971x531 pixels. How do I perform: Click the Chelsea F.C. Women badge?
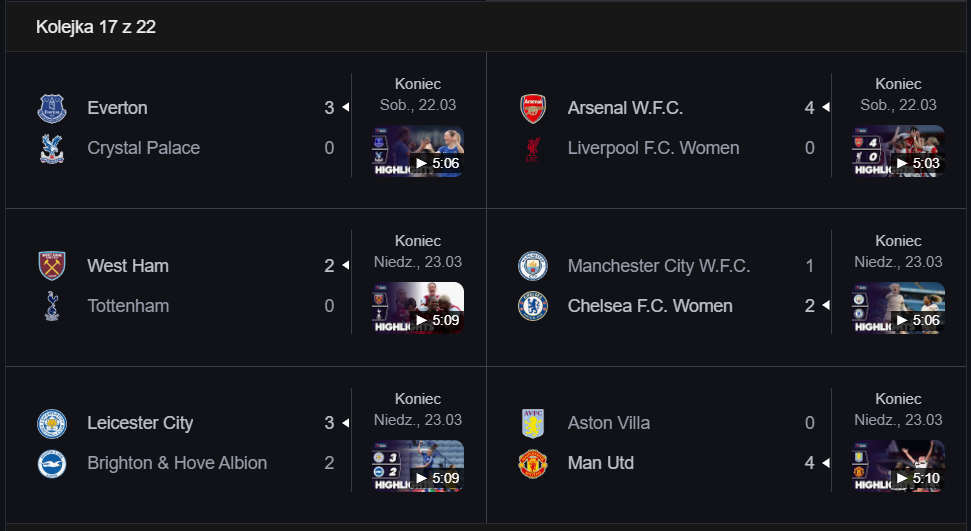pyautogui.click(x=533, y=306)
